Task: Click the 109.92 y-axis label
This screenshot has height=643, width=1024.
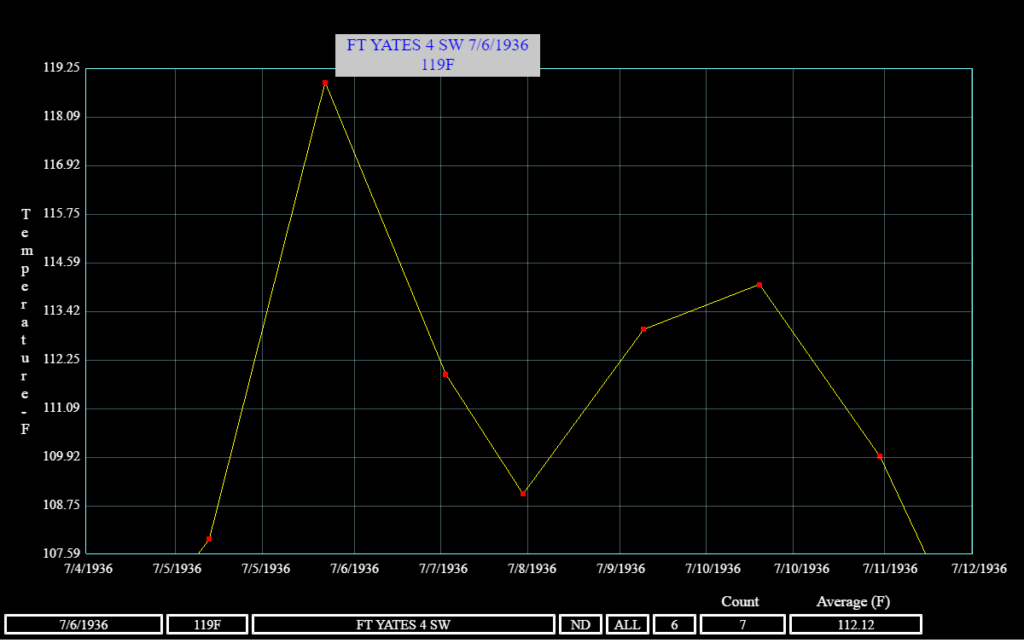Action: pyautogui.click(x=61, y=456)
